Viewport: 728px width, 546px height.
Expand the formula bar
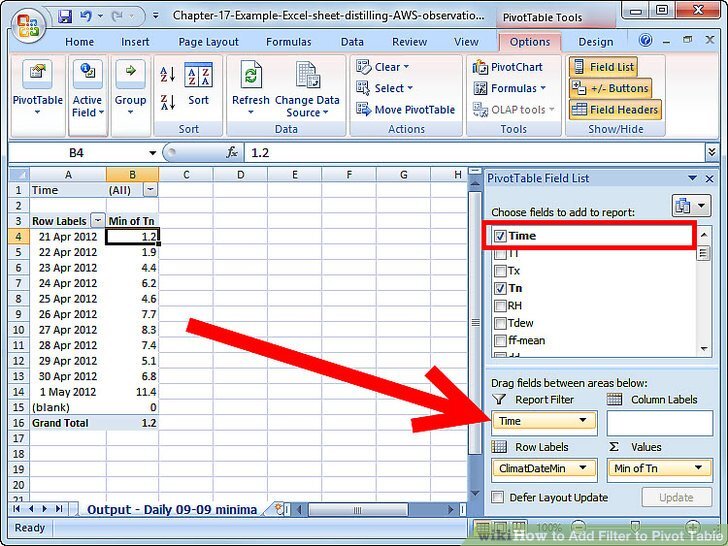click(711, 152)
